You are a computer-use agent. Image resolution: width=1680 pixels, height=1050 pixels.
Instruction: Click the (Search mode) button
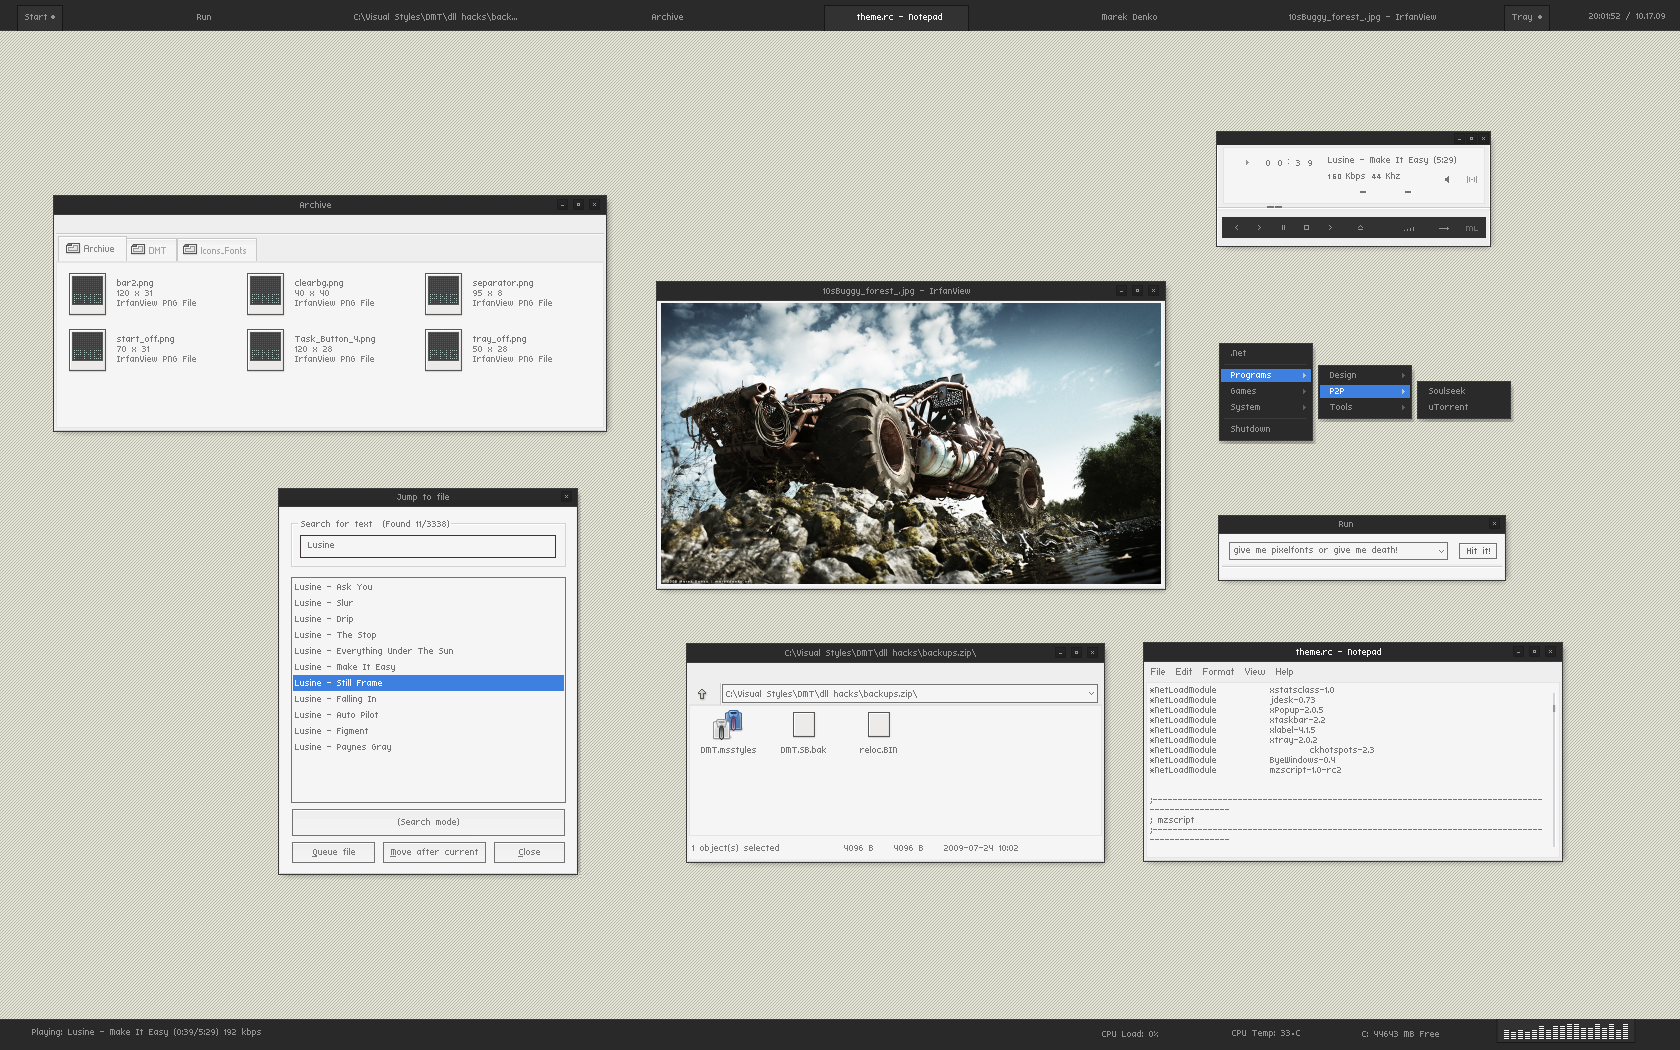(x=428, y=822)
